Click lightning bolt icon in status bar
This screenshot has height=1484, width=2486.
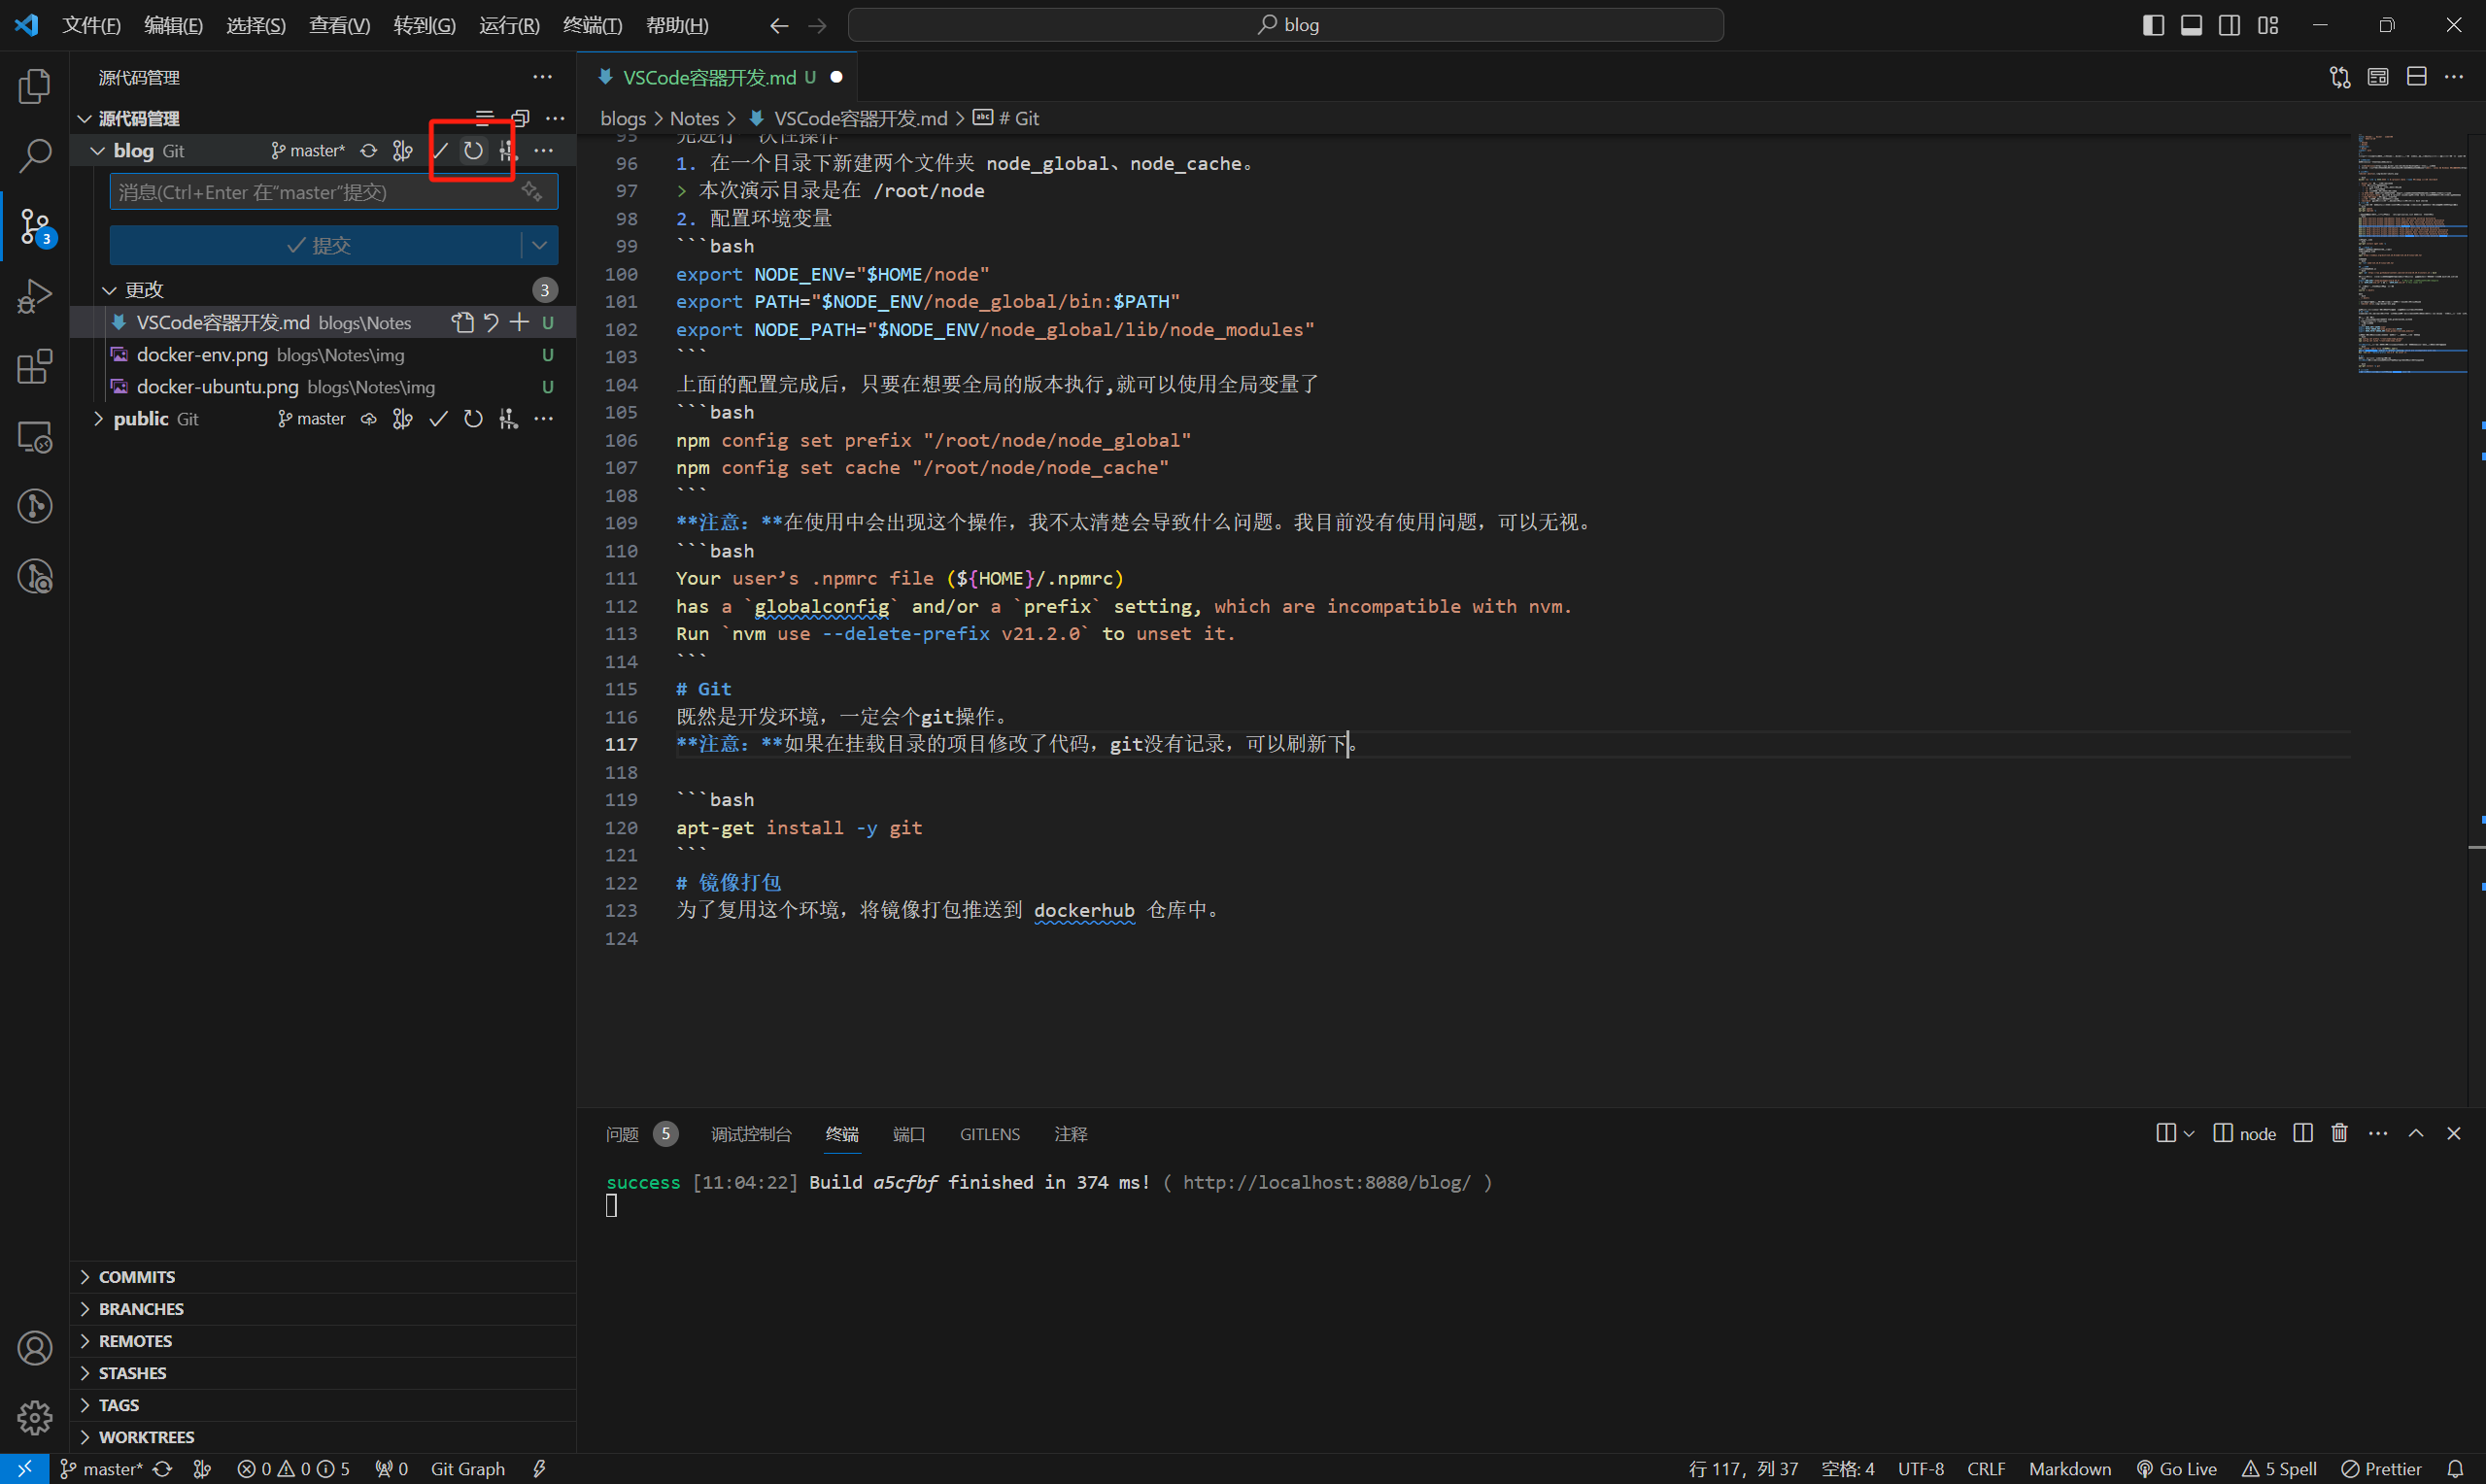point(539,1468)
